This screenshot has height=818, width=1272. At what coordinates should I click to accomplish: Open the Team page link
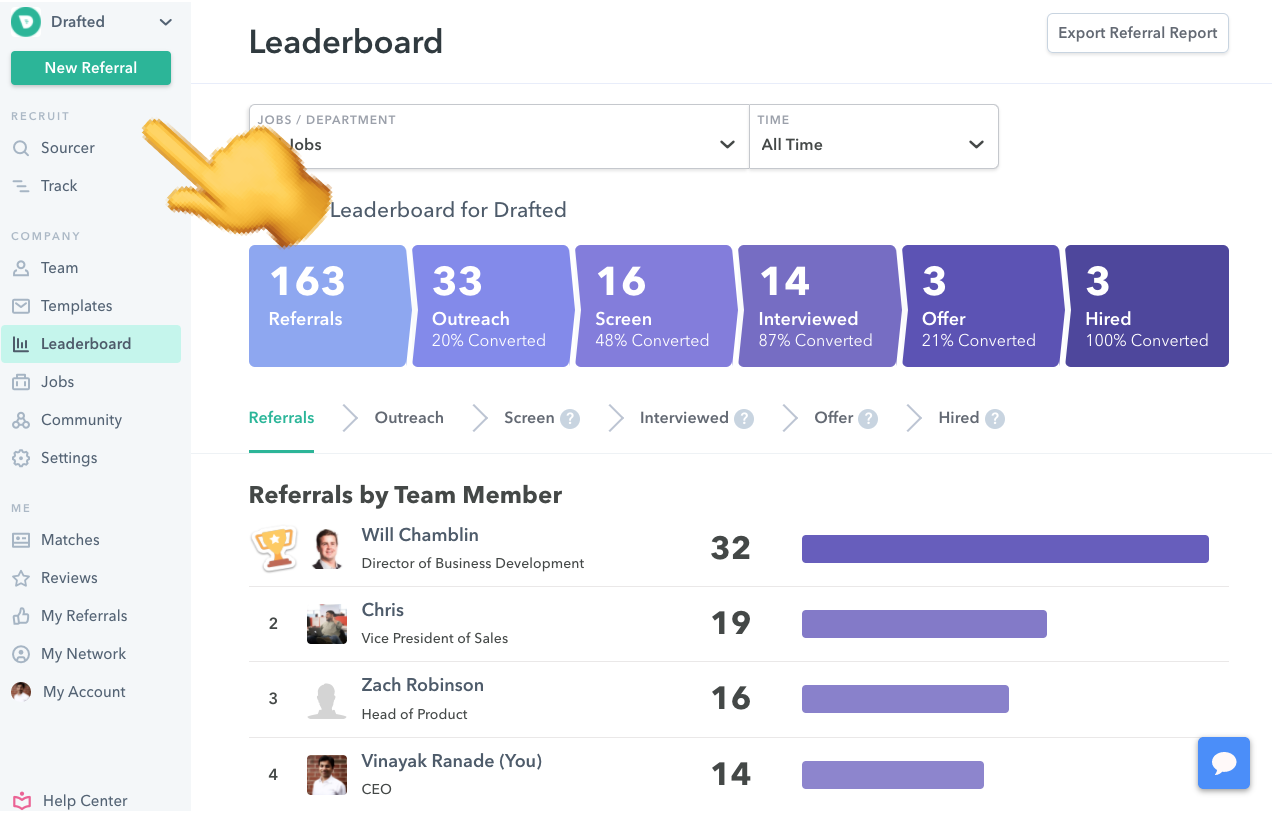click(x=59, y=268)
